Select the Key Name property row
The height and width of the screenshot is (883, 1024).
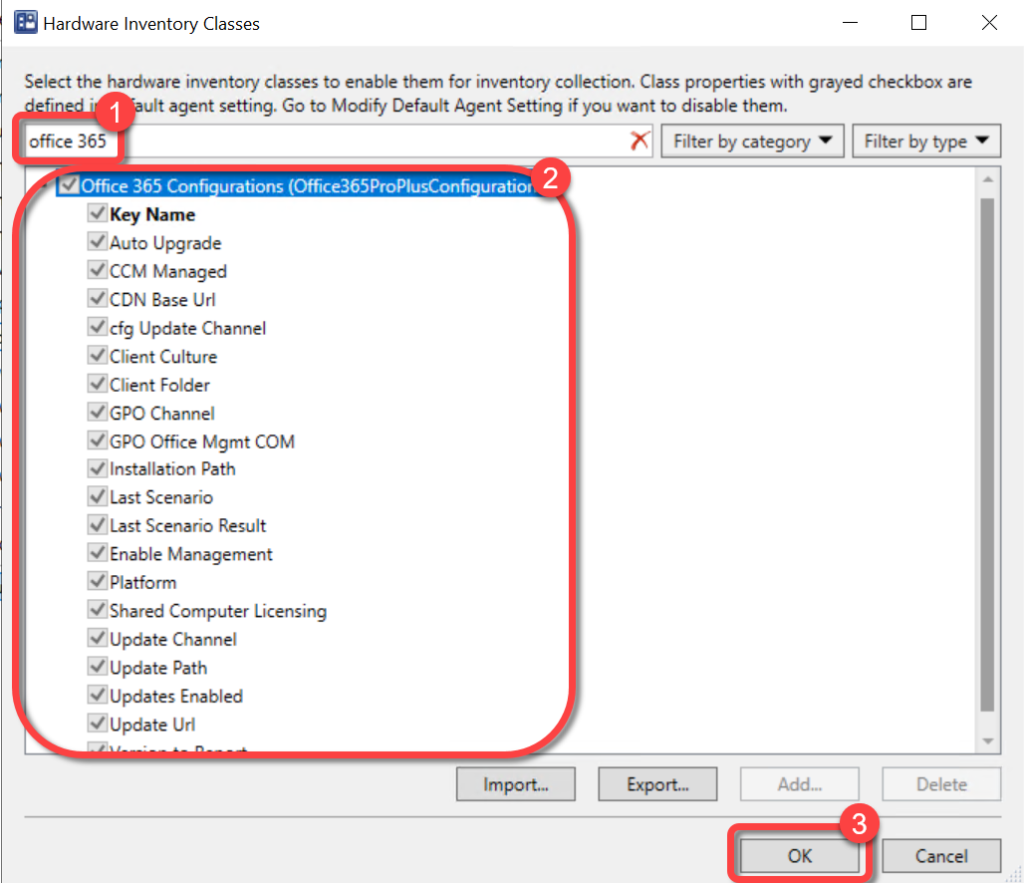tap(152, 215)
